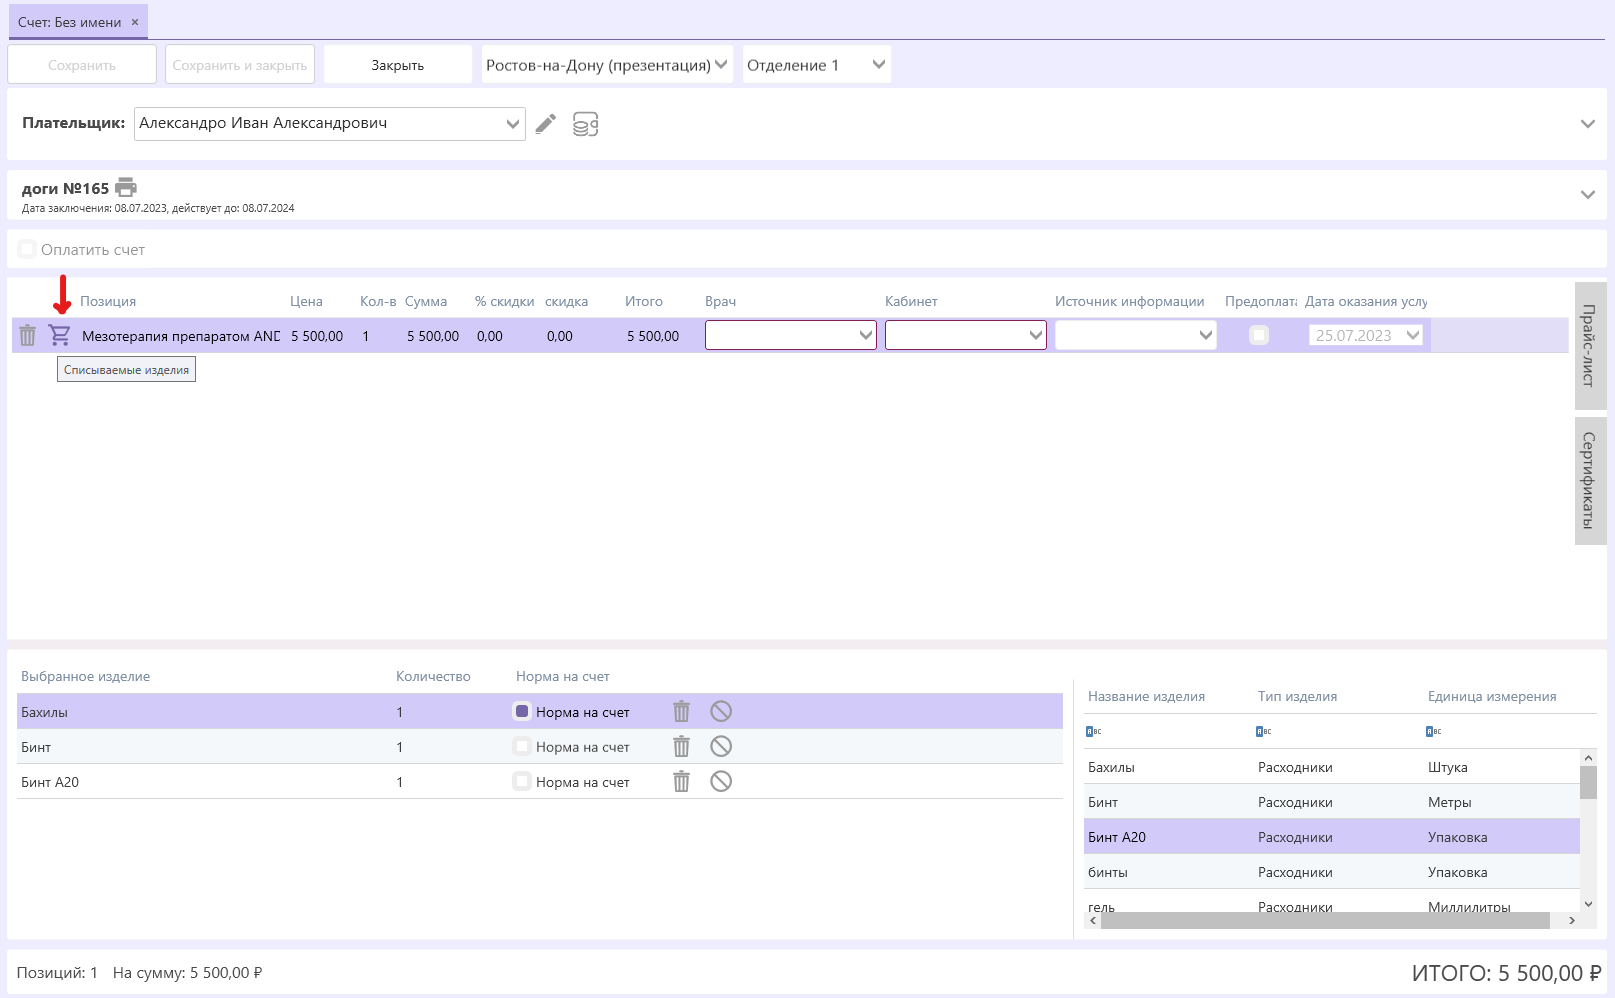
Task: Select Бинт А20 in available items list
Action: pos(1332,837)
